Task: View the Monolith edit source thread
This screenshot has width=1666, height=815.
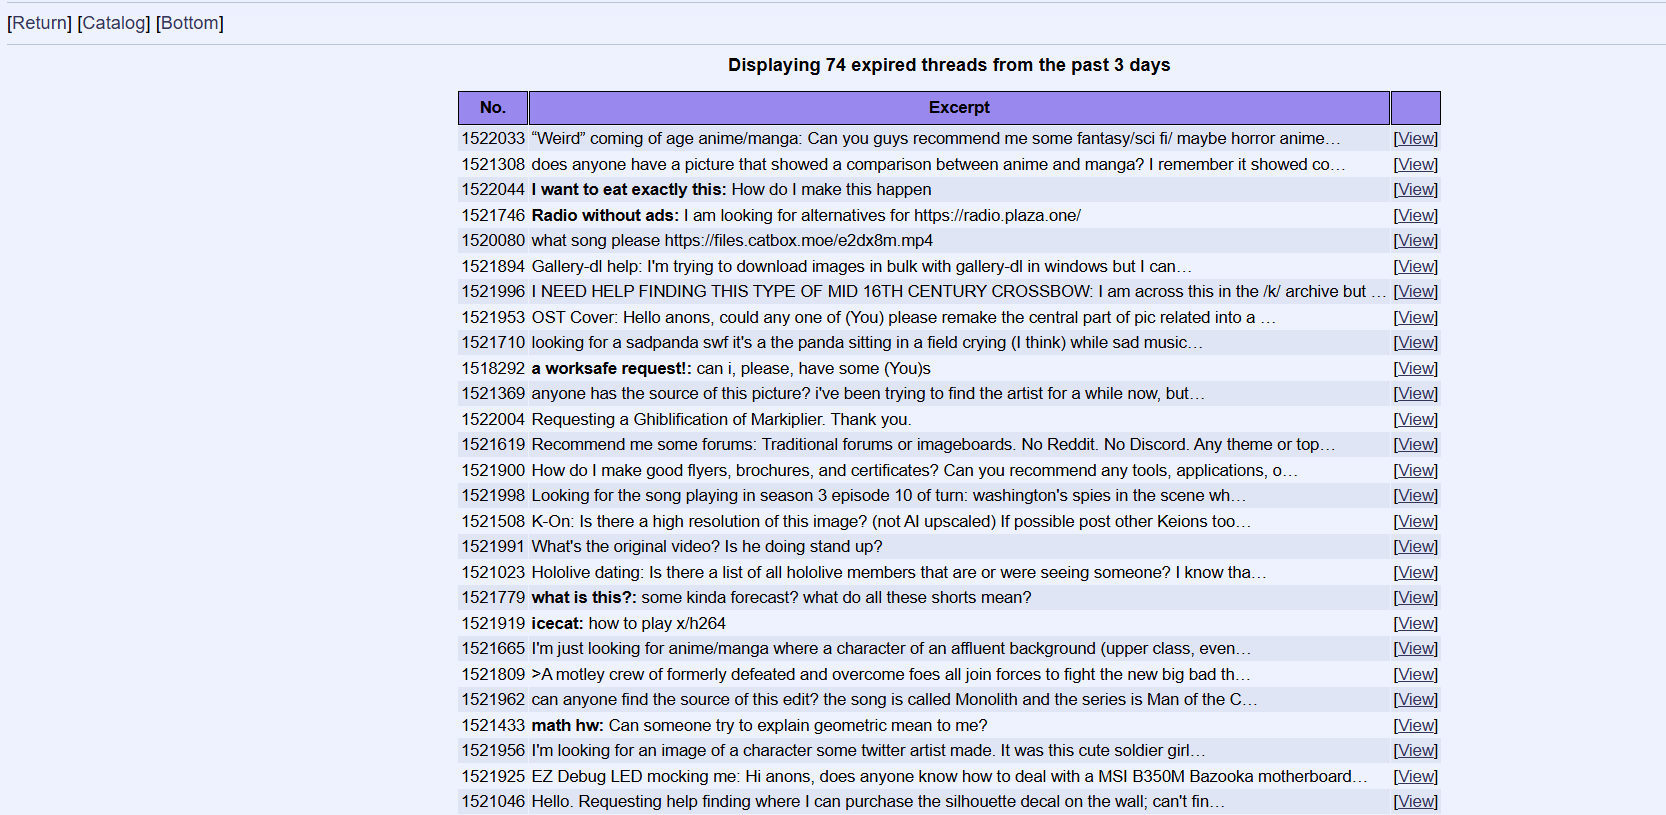Action: point(1416,700)
